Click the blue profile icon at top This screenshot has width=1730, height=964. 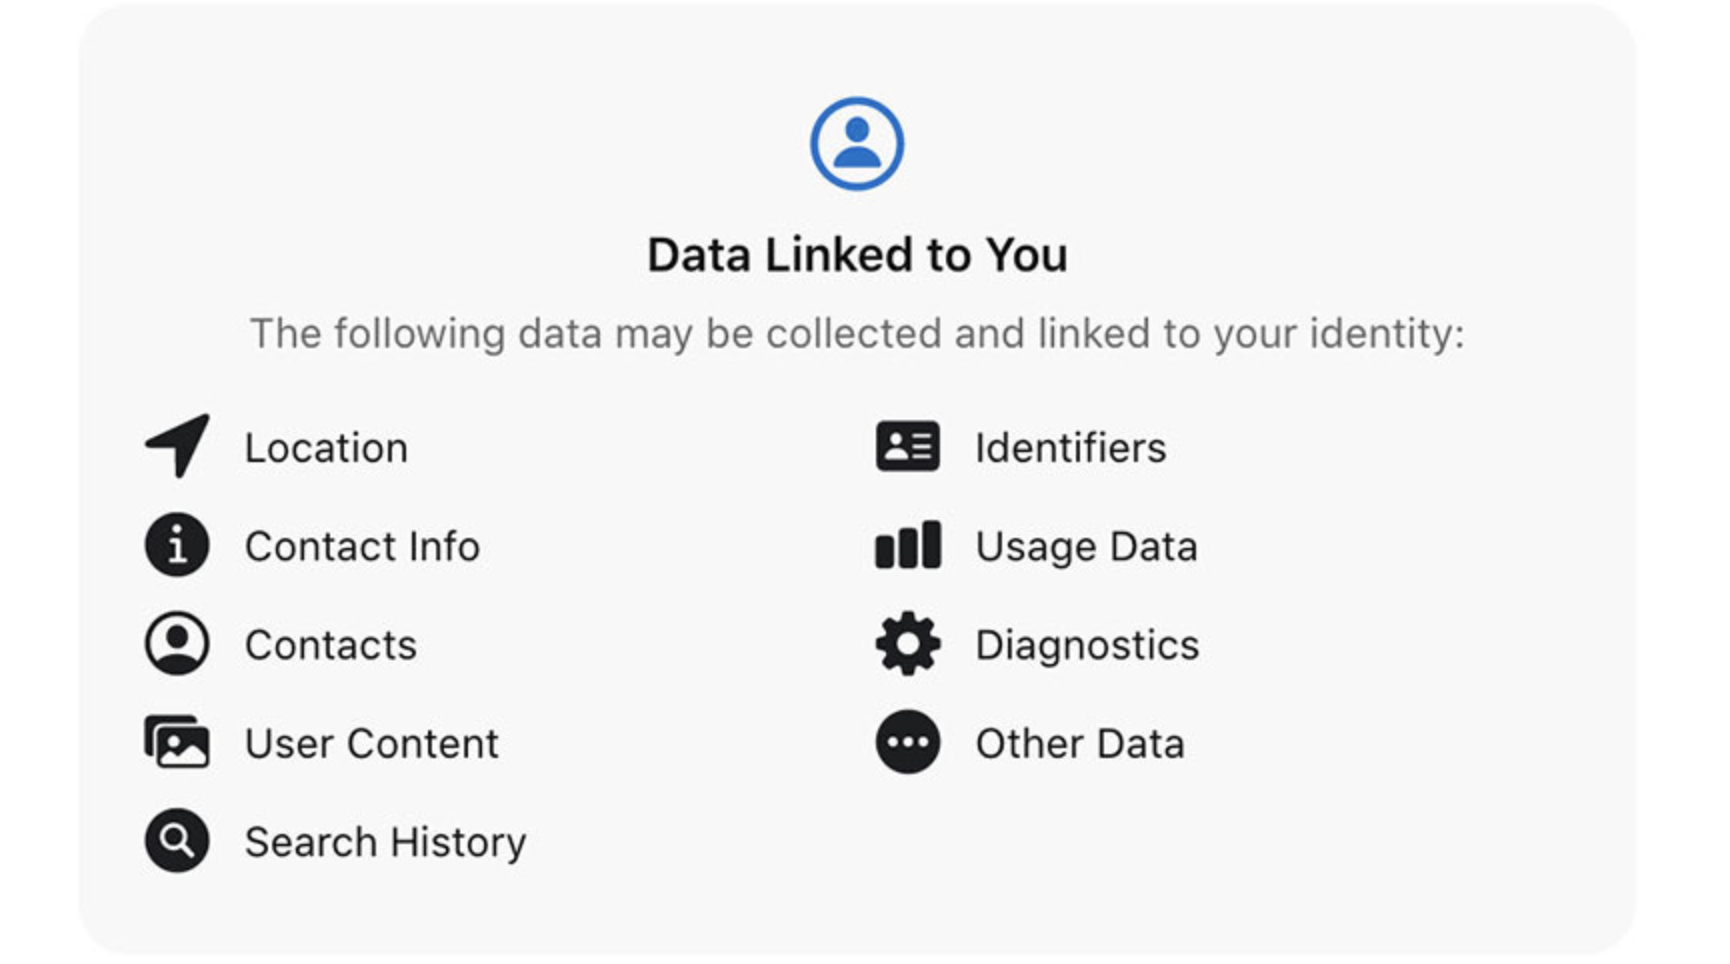point(857,144)
